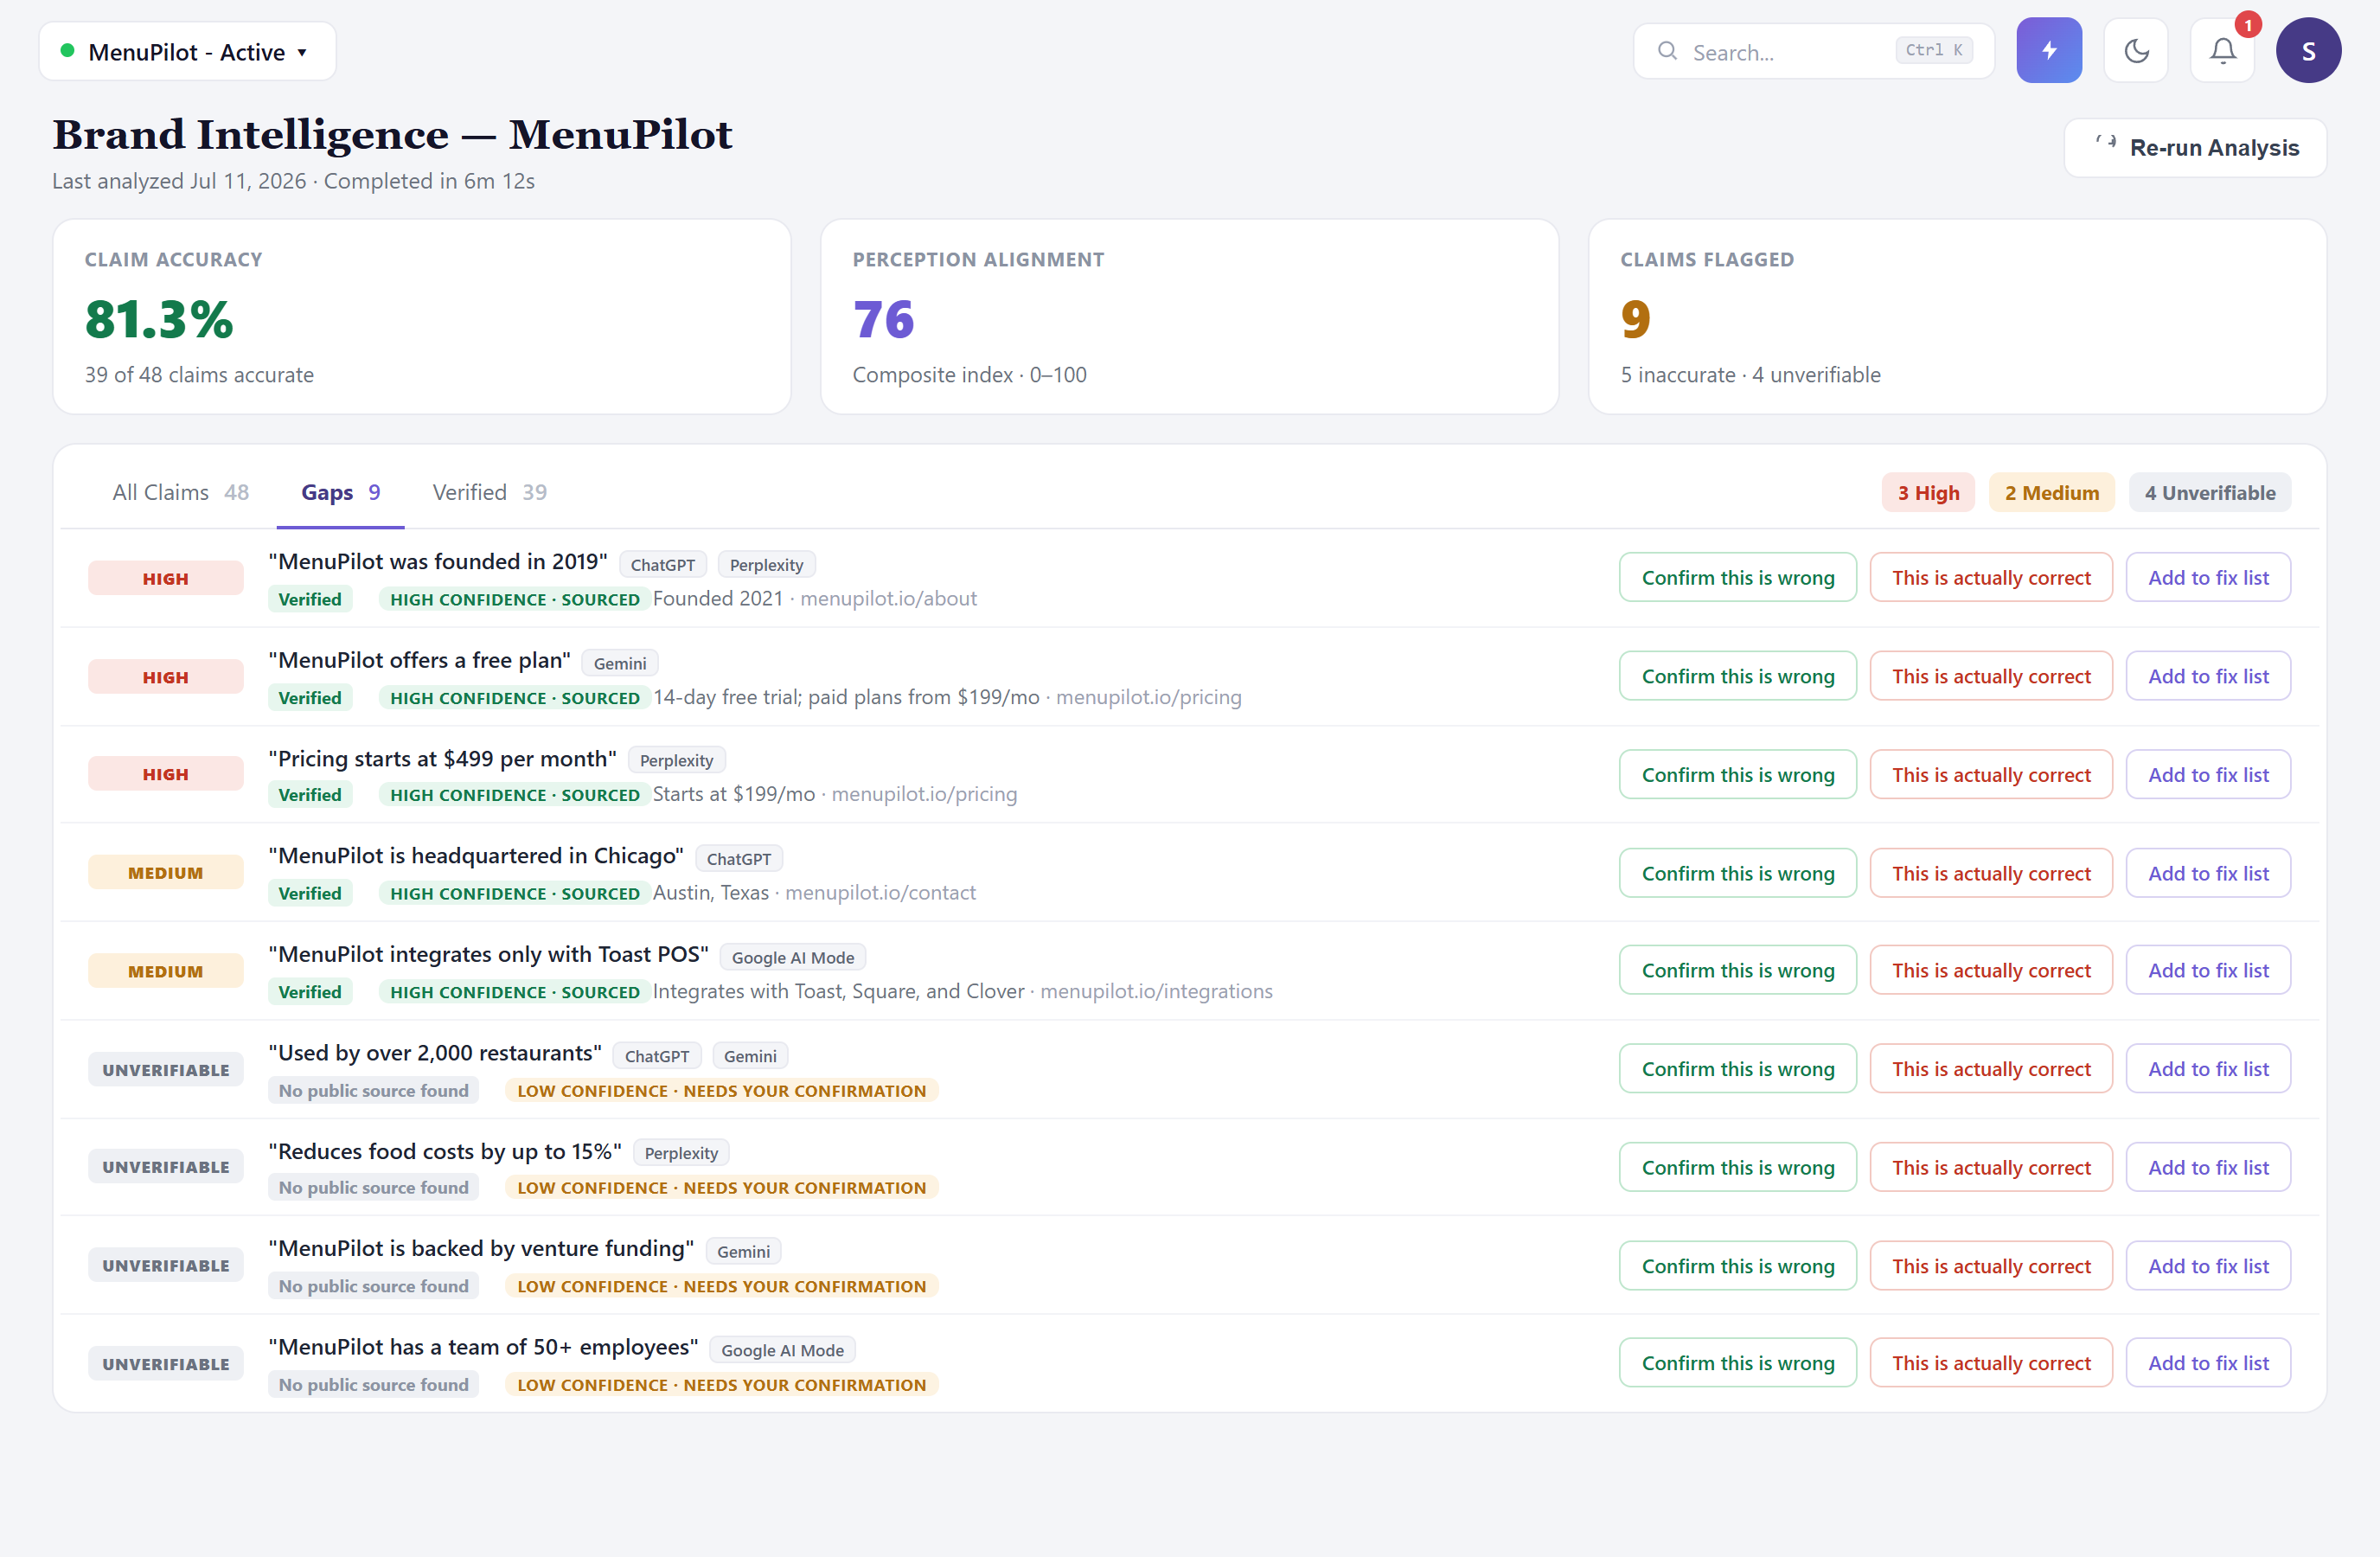The image size is (2380, 1557).
Task: Switch to the All Claims tab
Action: pyautogui.click(x=180, y=492)
